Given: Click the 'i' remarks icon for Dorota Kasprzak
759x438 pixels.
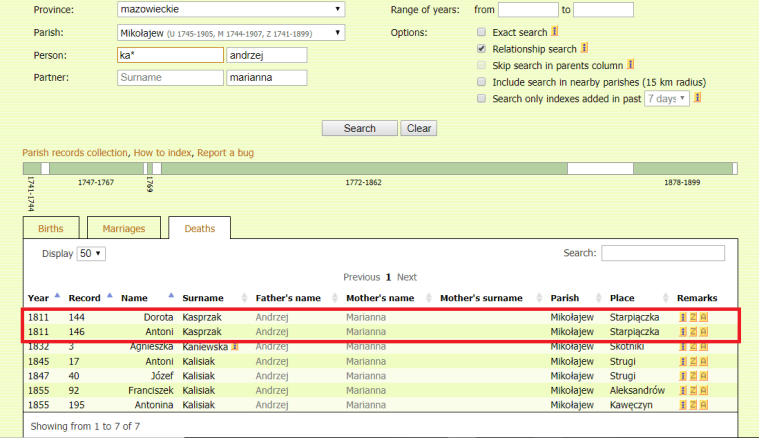Looking at the screenshot, I should click(683, 317).
